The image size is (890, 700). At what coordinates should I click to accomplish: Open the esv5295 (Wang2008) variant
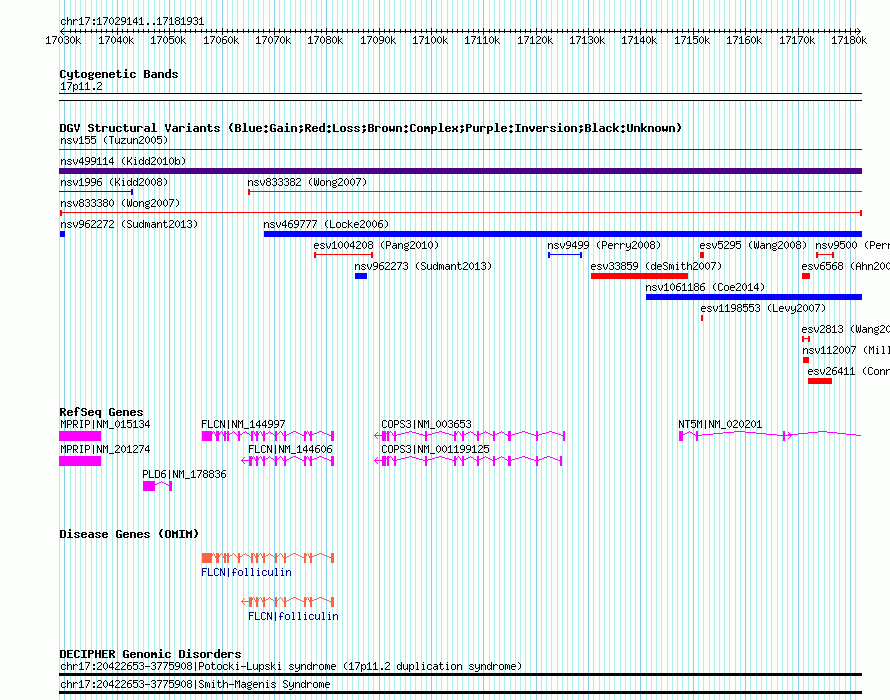(753, 245)
